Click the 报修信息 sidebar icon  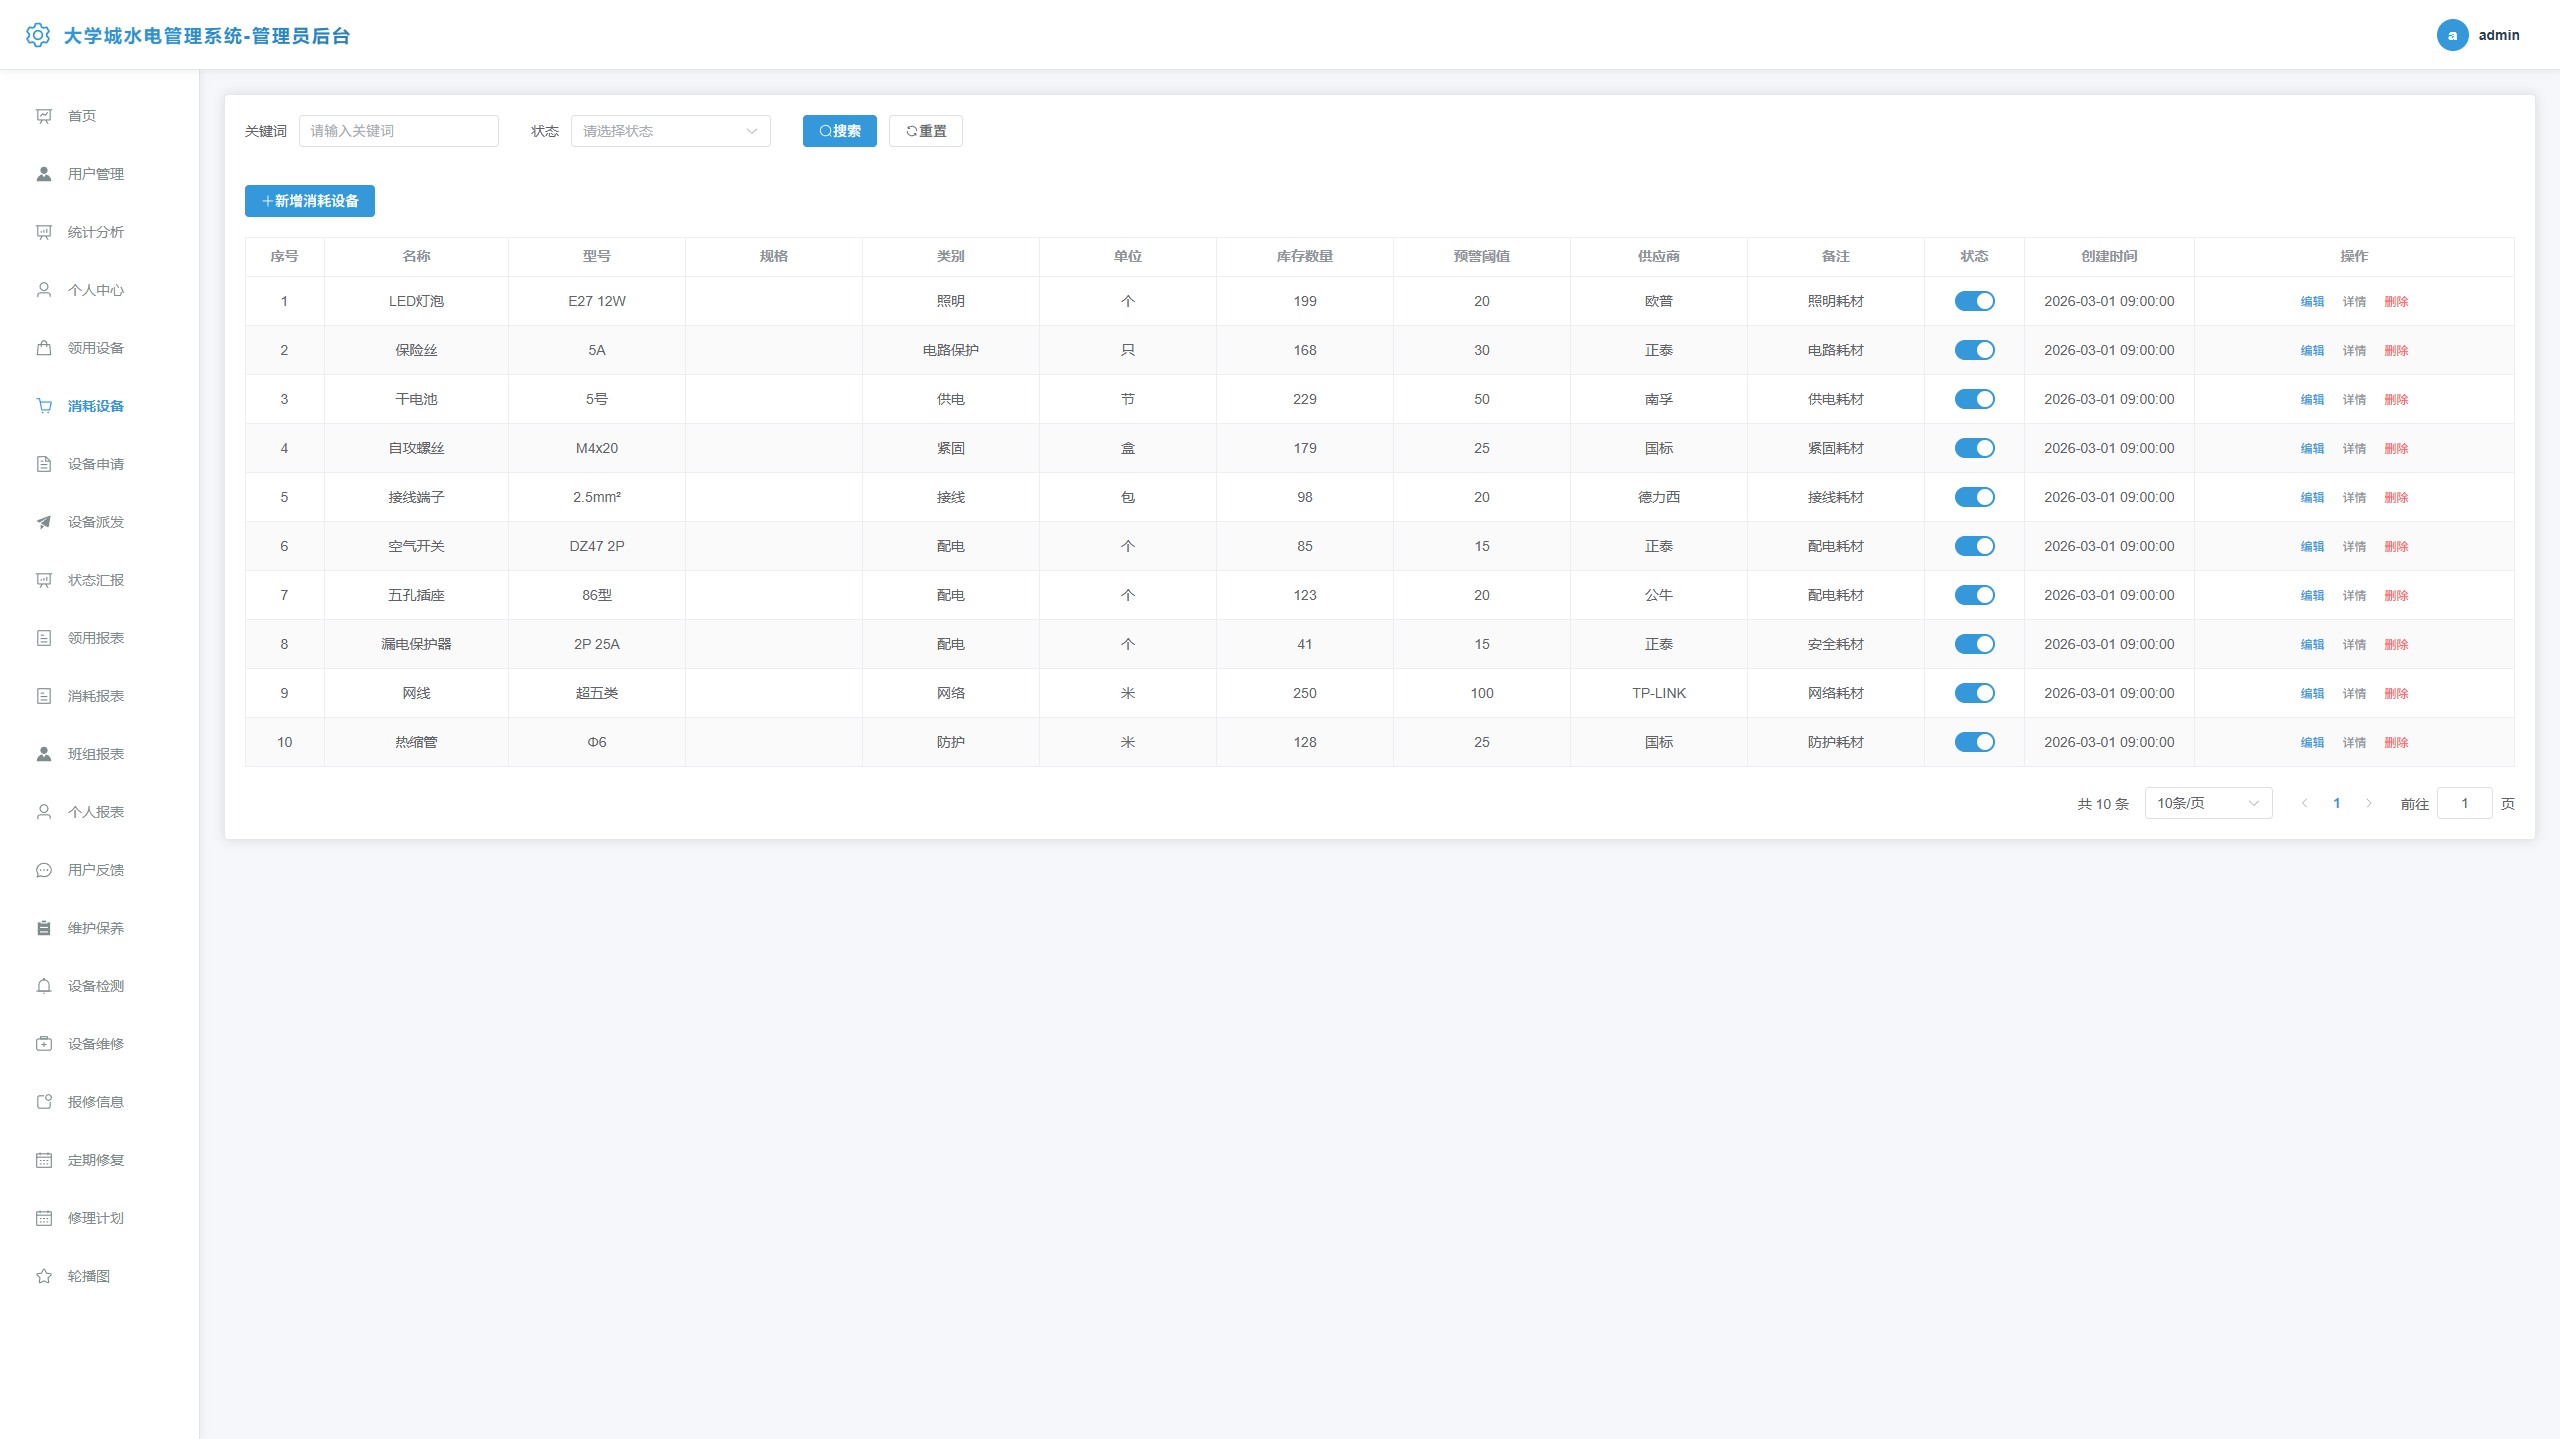click(x=44, y=1102)
